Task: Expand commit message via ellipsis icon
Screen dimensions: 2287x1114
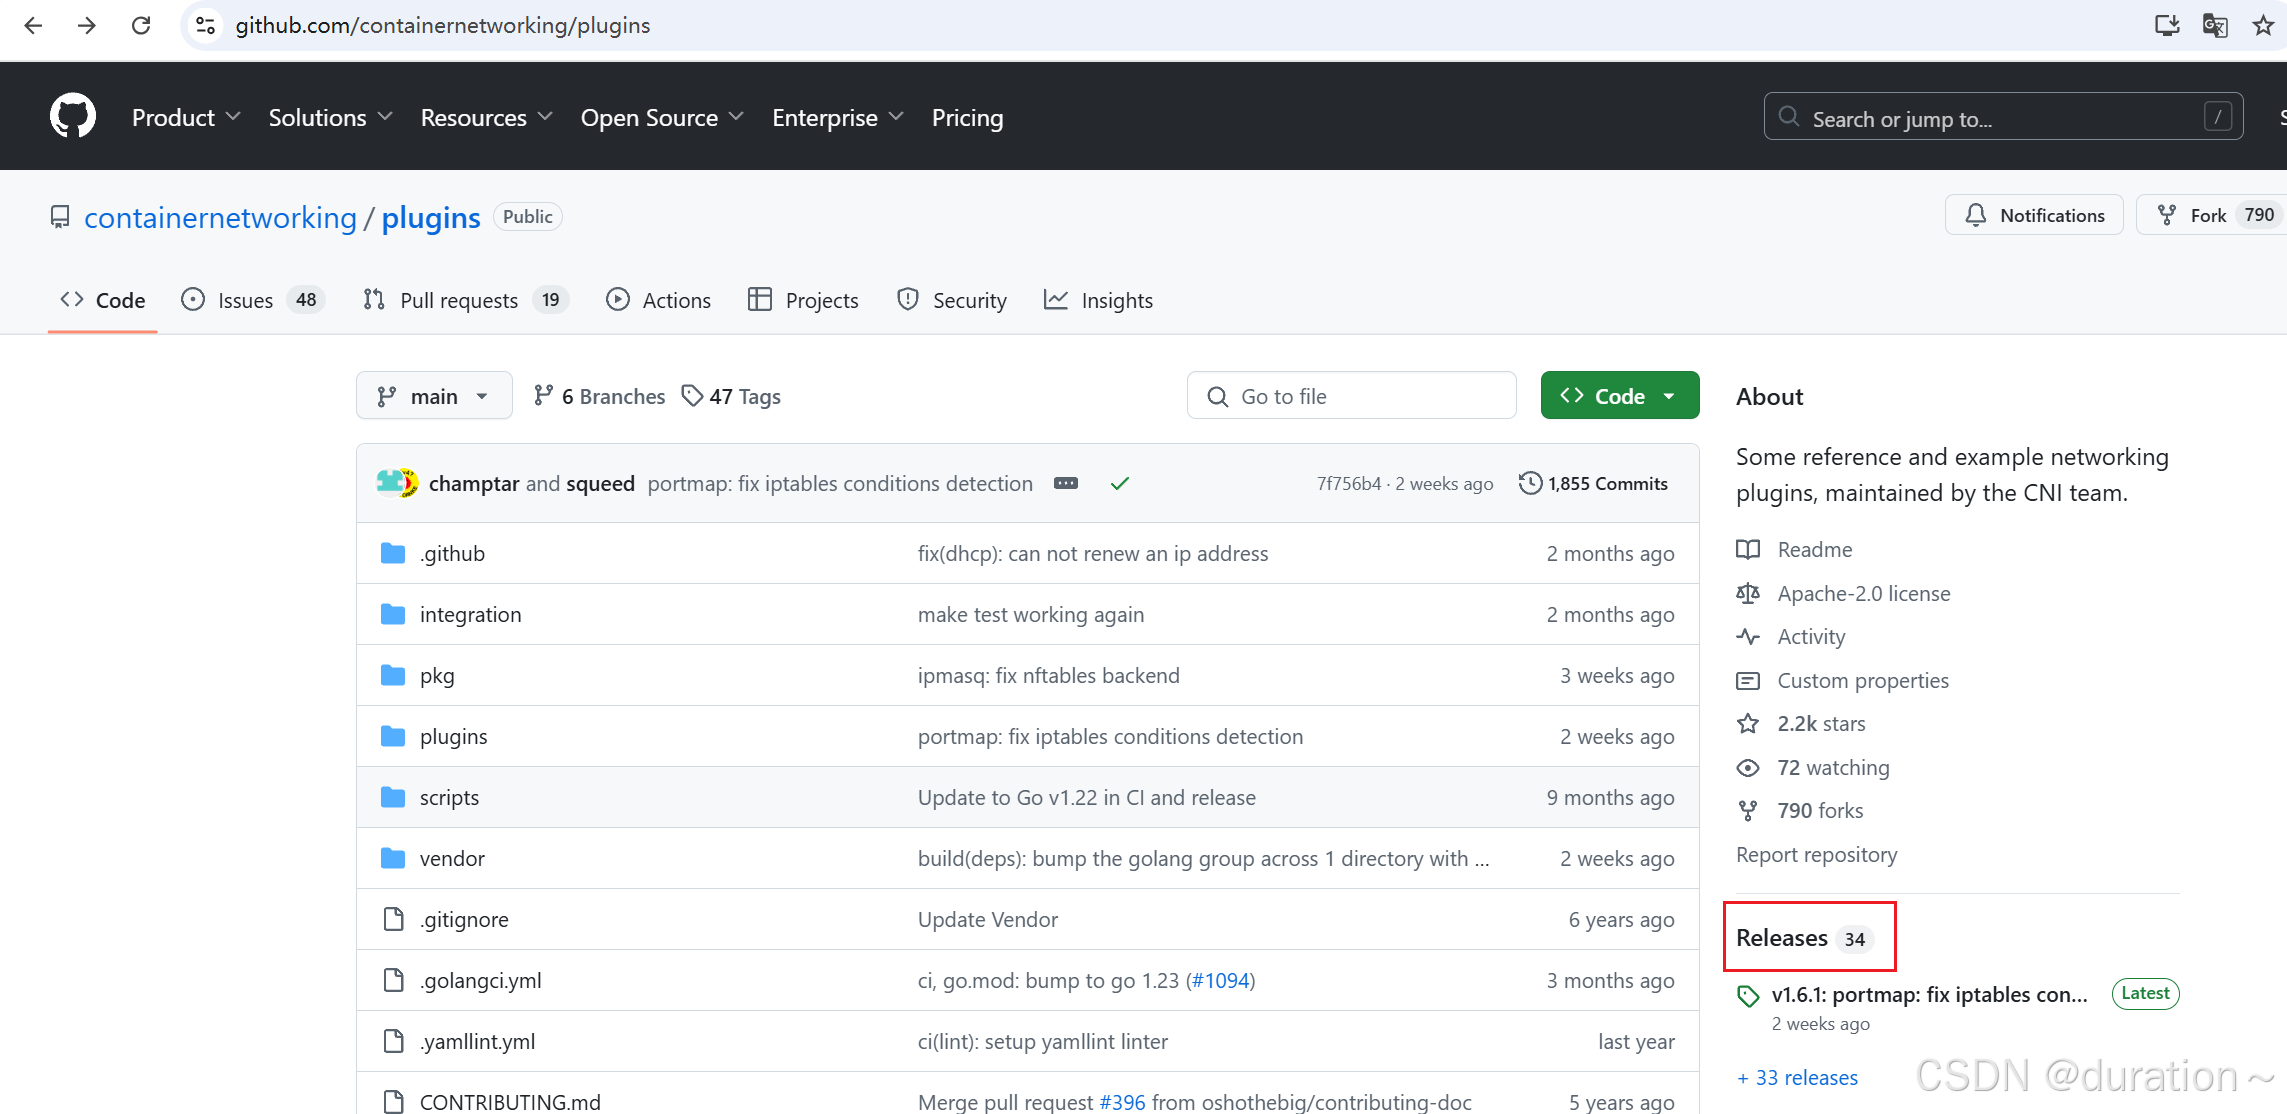Action: tap(1065, 483)
